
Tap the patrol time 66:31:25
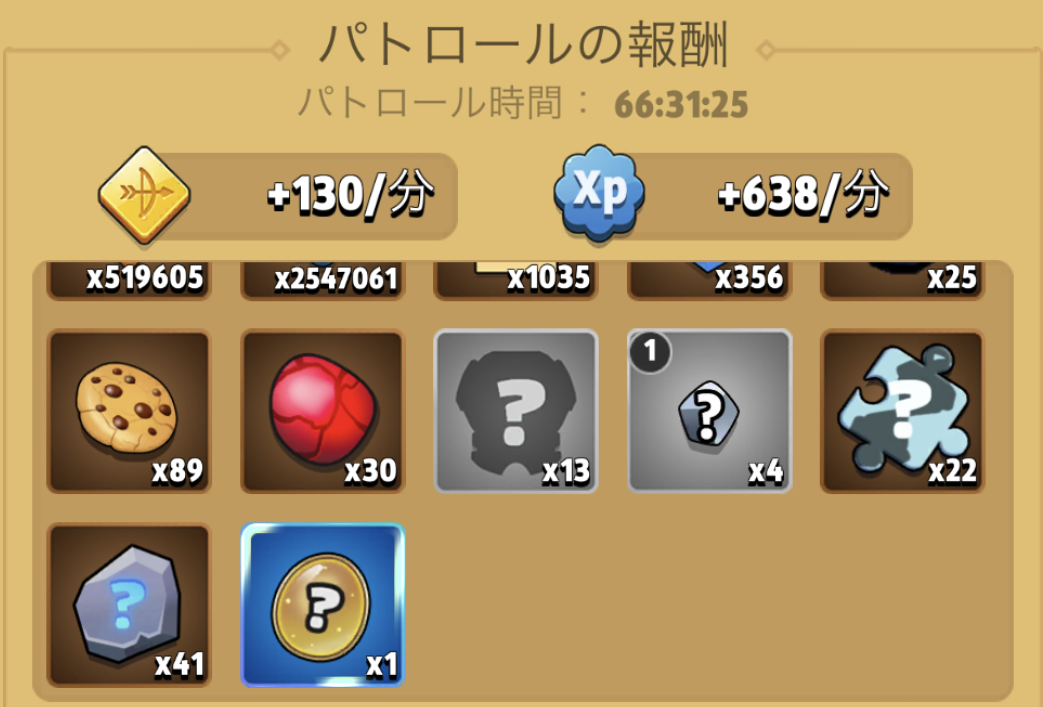(681, 104)
